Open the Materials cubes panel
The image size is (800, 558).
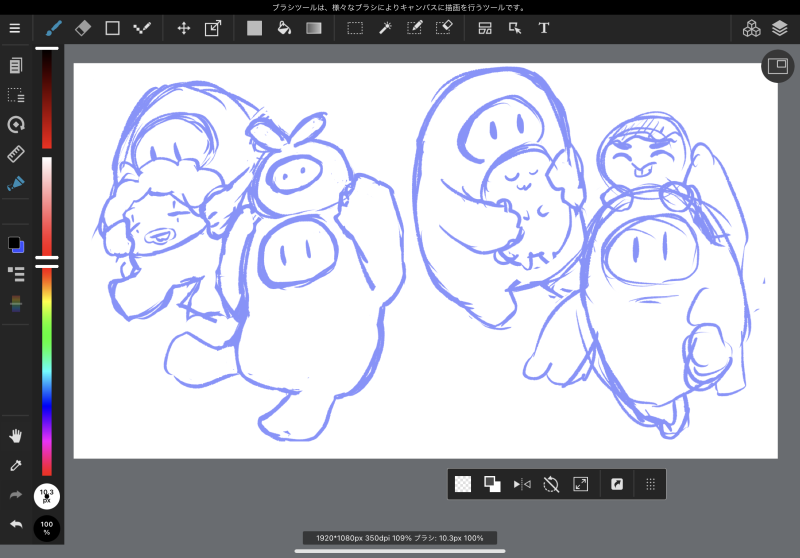click(751, 28)
